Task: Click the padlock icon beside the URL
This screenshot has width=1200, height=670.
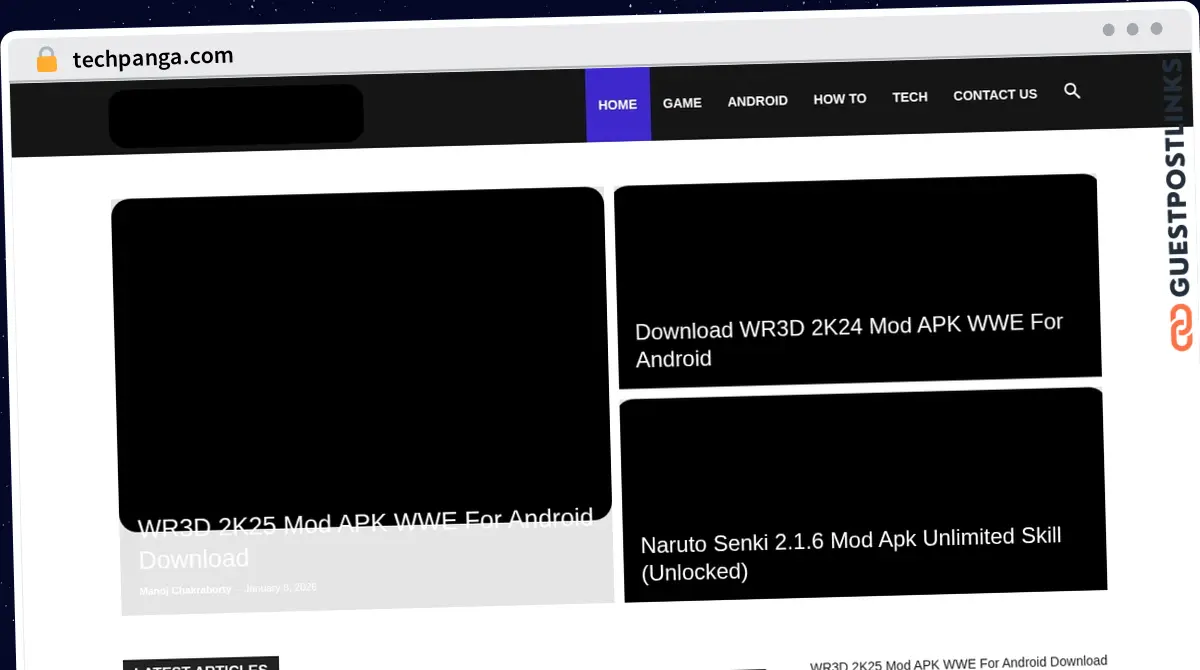Action: [46, 60]
